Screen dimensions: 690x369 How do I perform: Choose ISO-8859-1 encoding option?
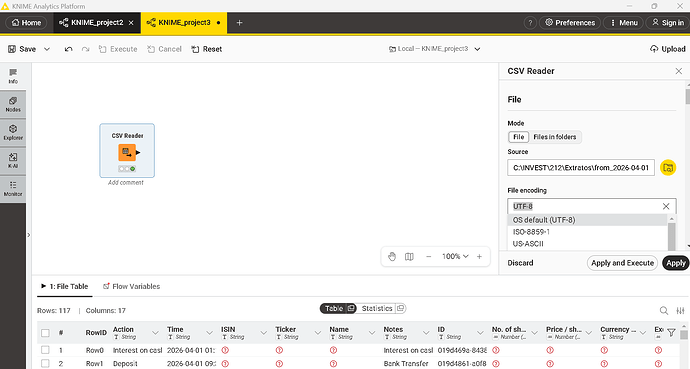(587, 232)
